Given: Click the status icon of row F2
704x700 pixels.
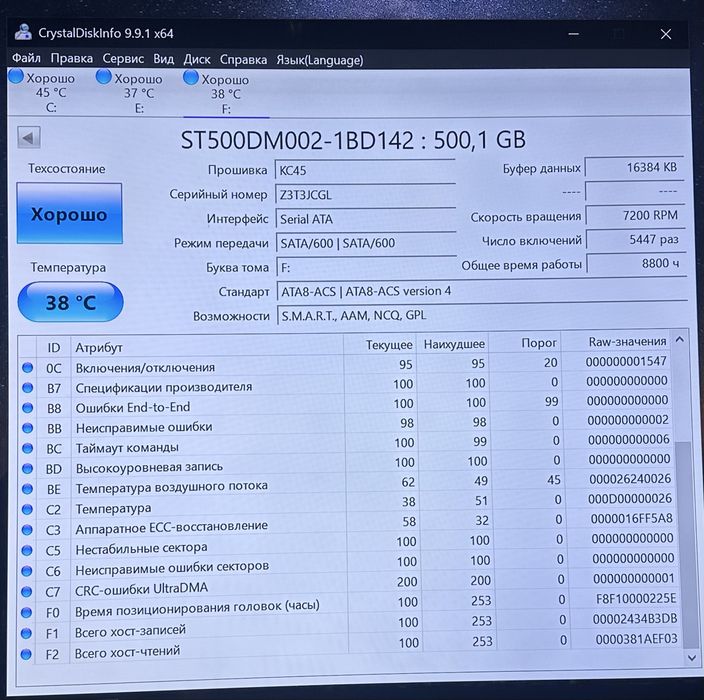Looking at the screenshot, I should [26, 654].
